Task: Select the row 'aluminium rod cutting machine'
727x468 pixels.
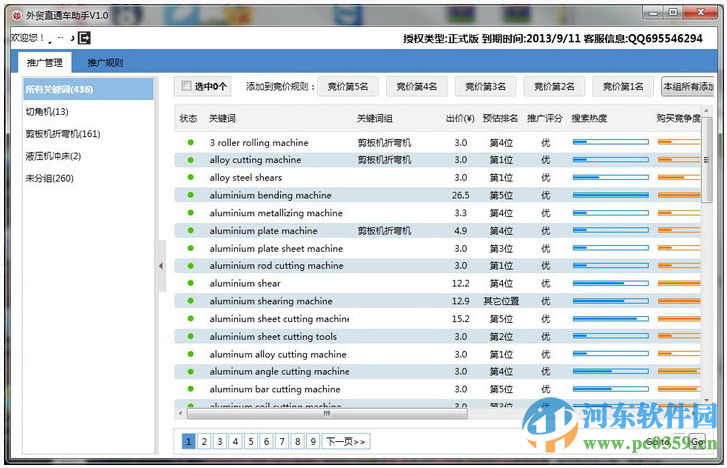Action: [437, 266]
